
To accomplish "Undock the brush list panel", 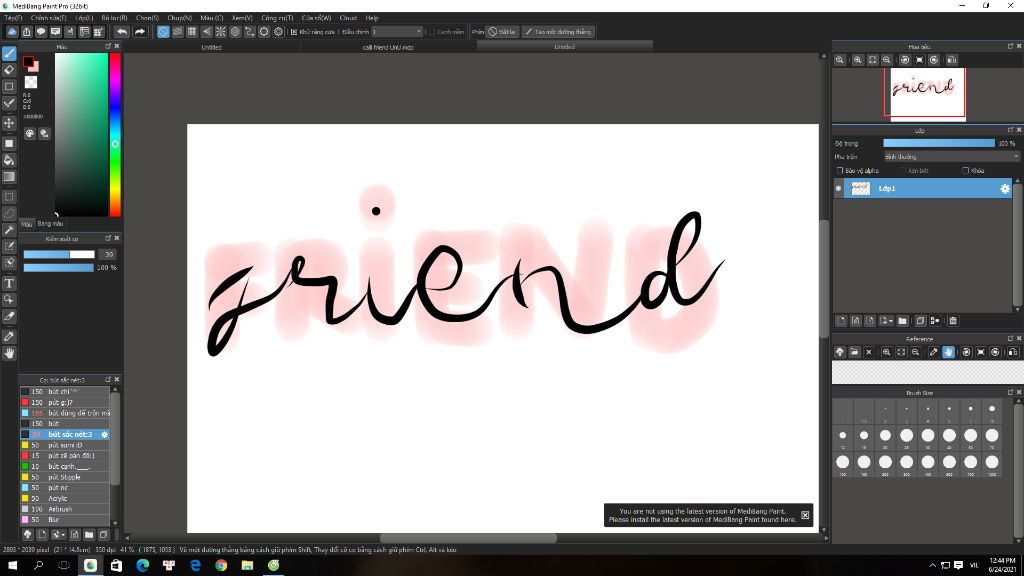I will (x=108, y=379).
